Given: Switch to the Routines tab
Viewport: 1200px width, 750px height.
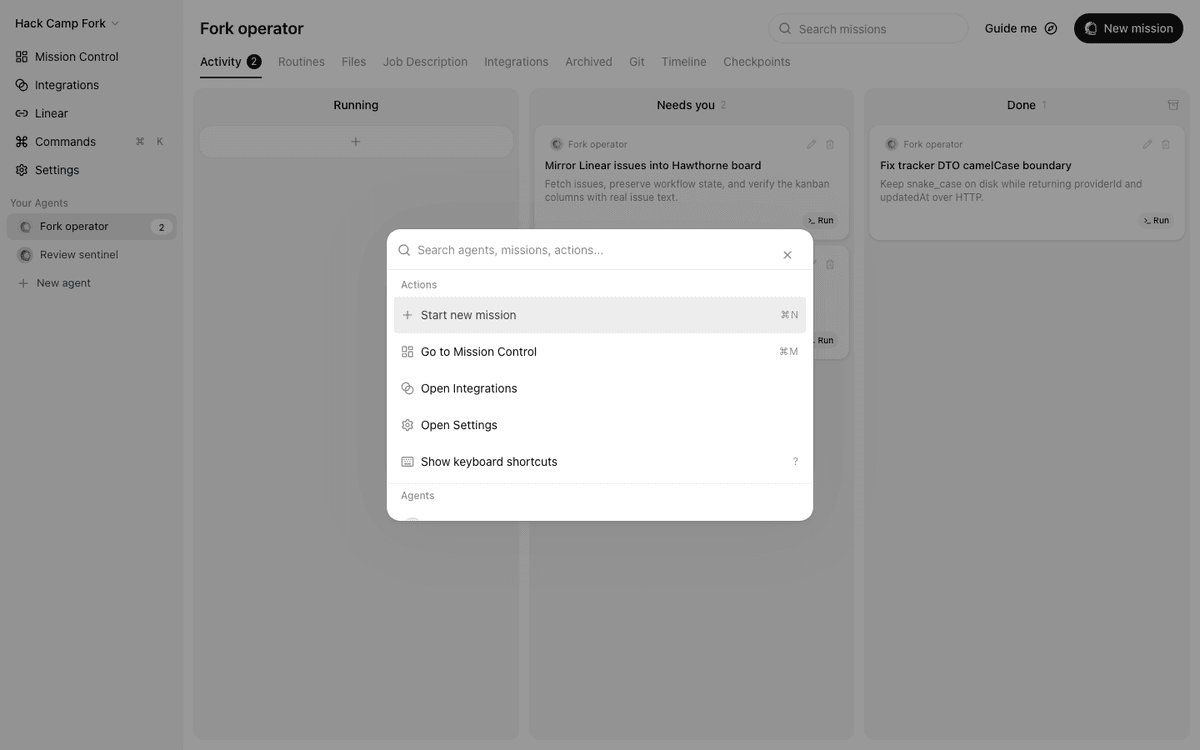Looking at the screenshot, I should [x=301, y=62].
